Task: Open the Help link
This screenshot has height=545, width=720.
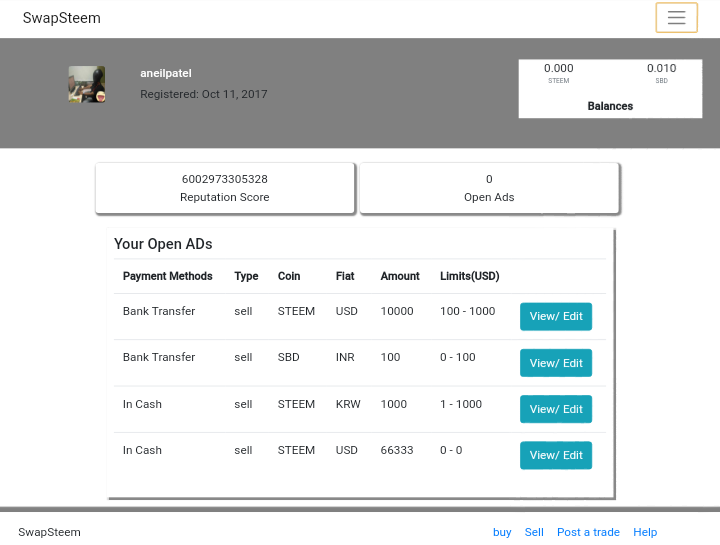Action: click(645, 532)
